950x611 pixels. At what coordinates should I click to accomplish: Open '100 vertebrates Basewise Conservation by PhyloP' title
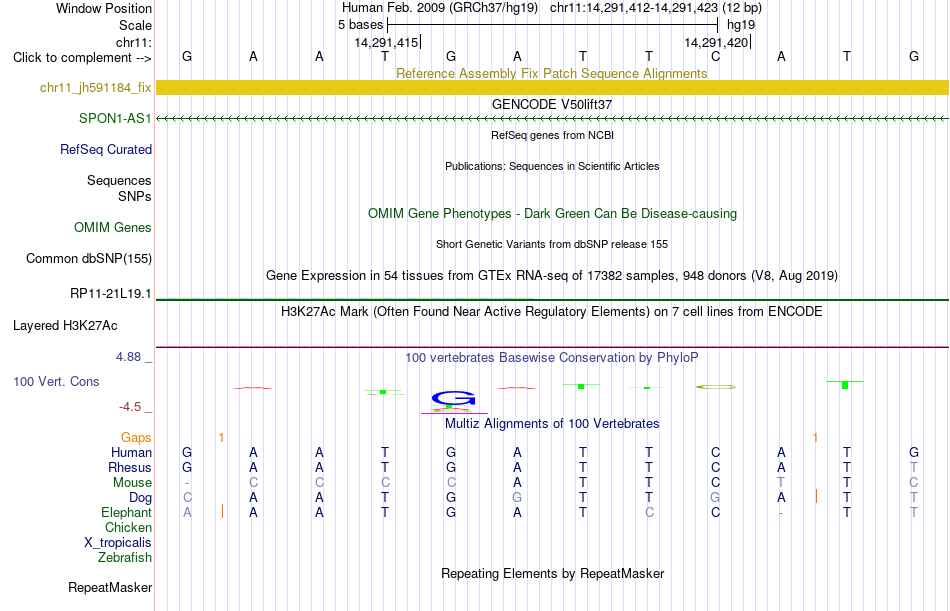552,358
